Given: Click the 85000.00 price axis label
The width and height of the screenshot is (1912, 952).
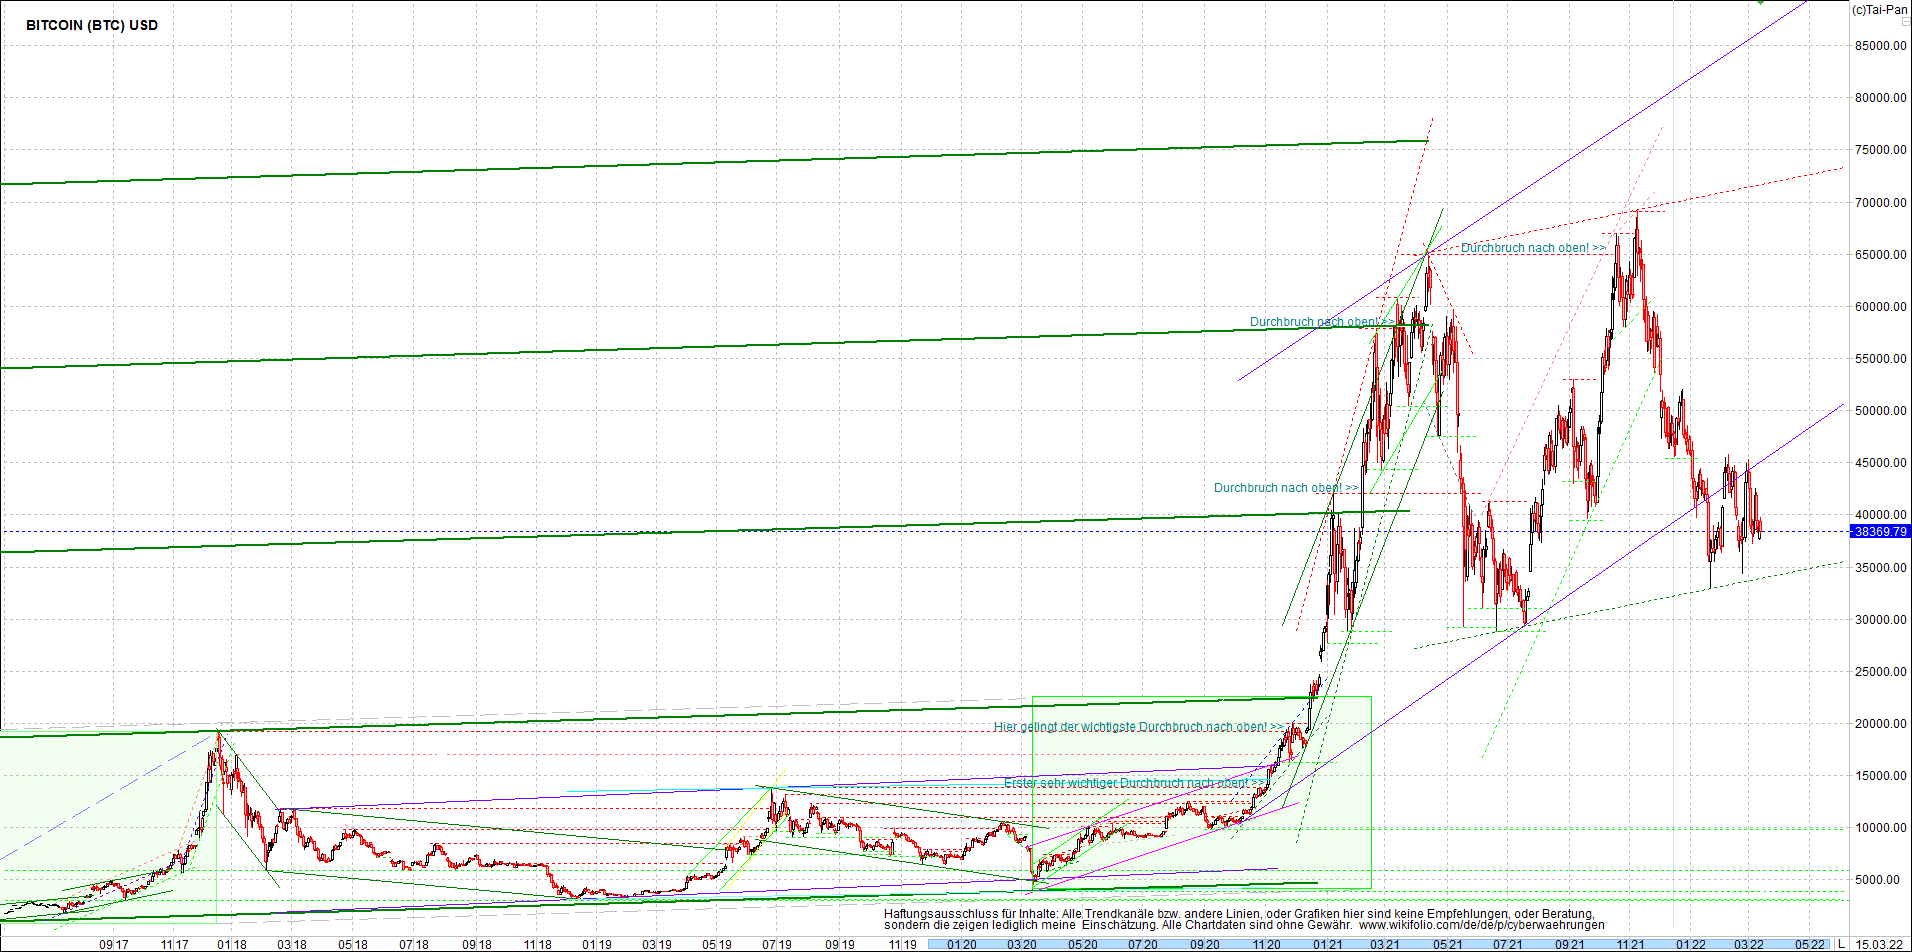Looking at the screenshot, I should click(x=1881, y=46).
